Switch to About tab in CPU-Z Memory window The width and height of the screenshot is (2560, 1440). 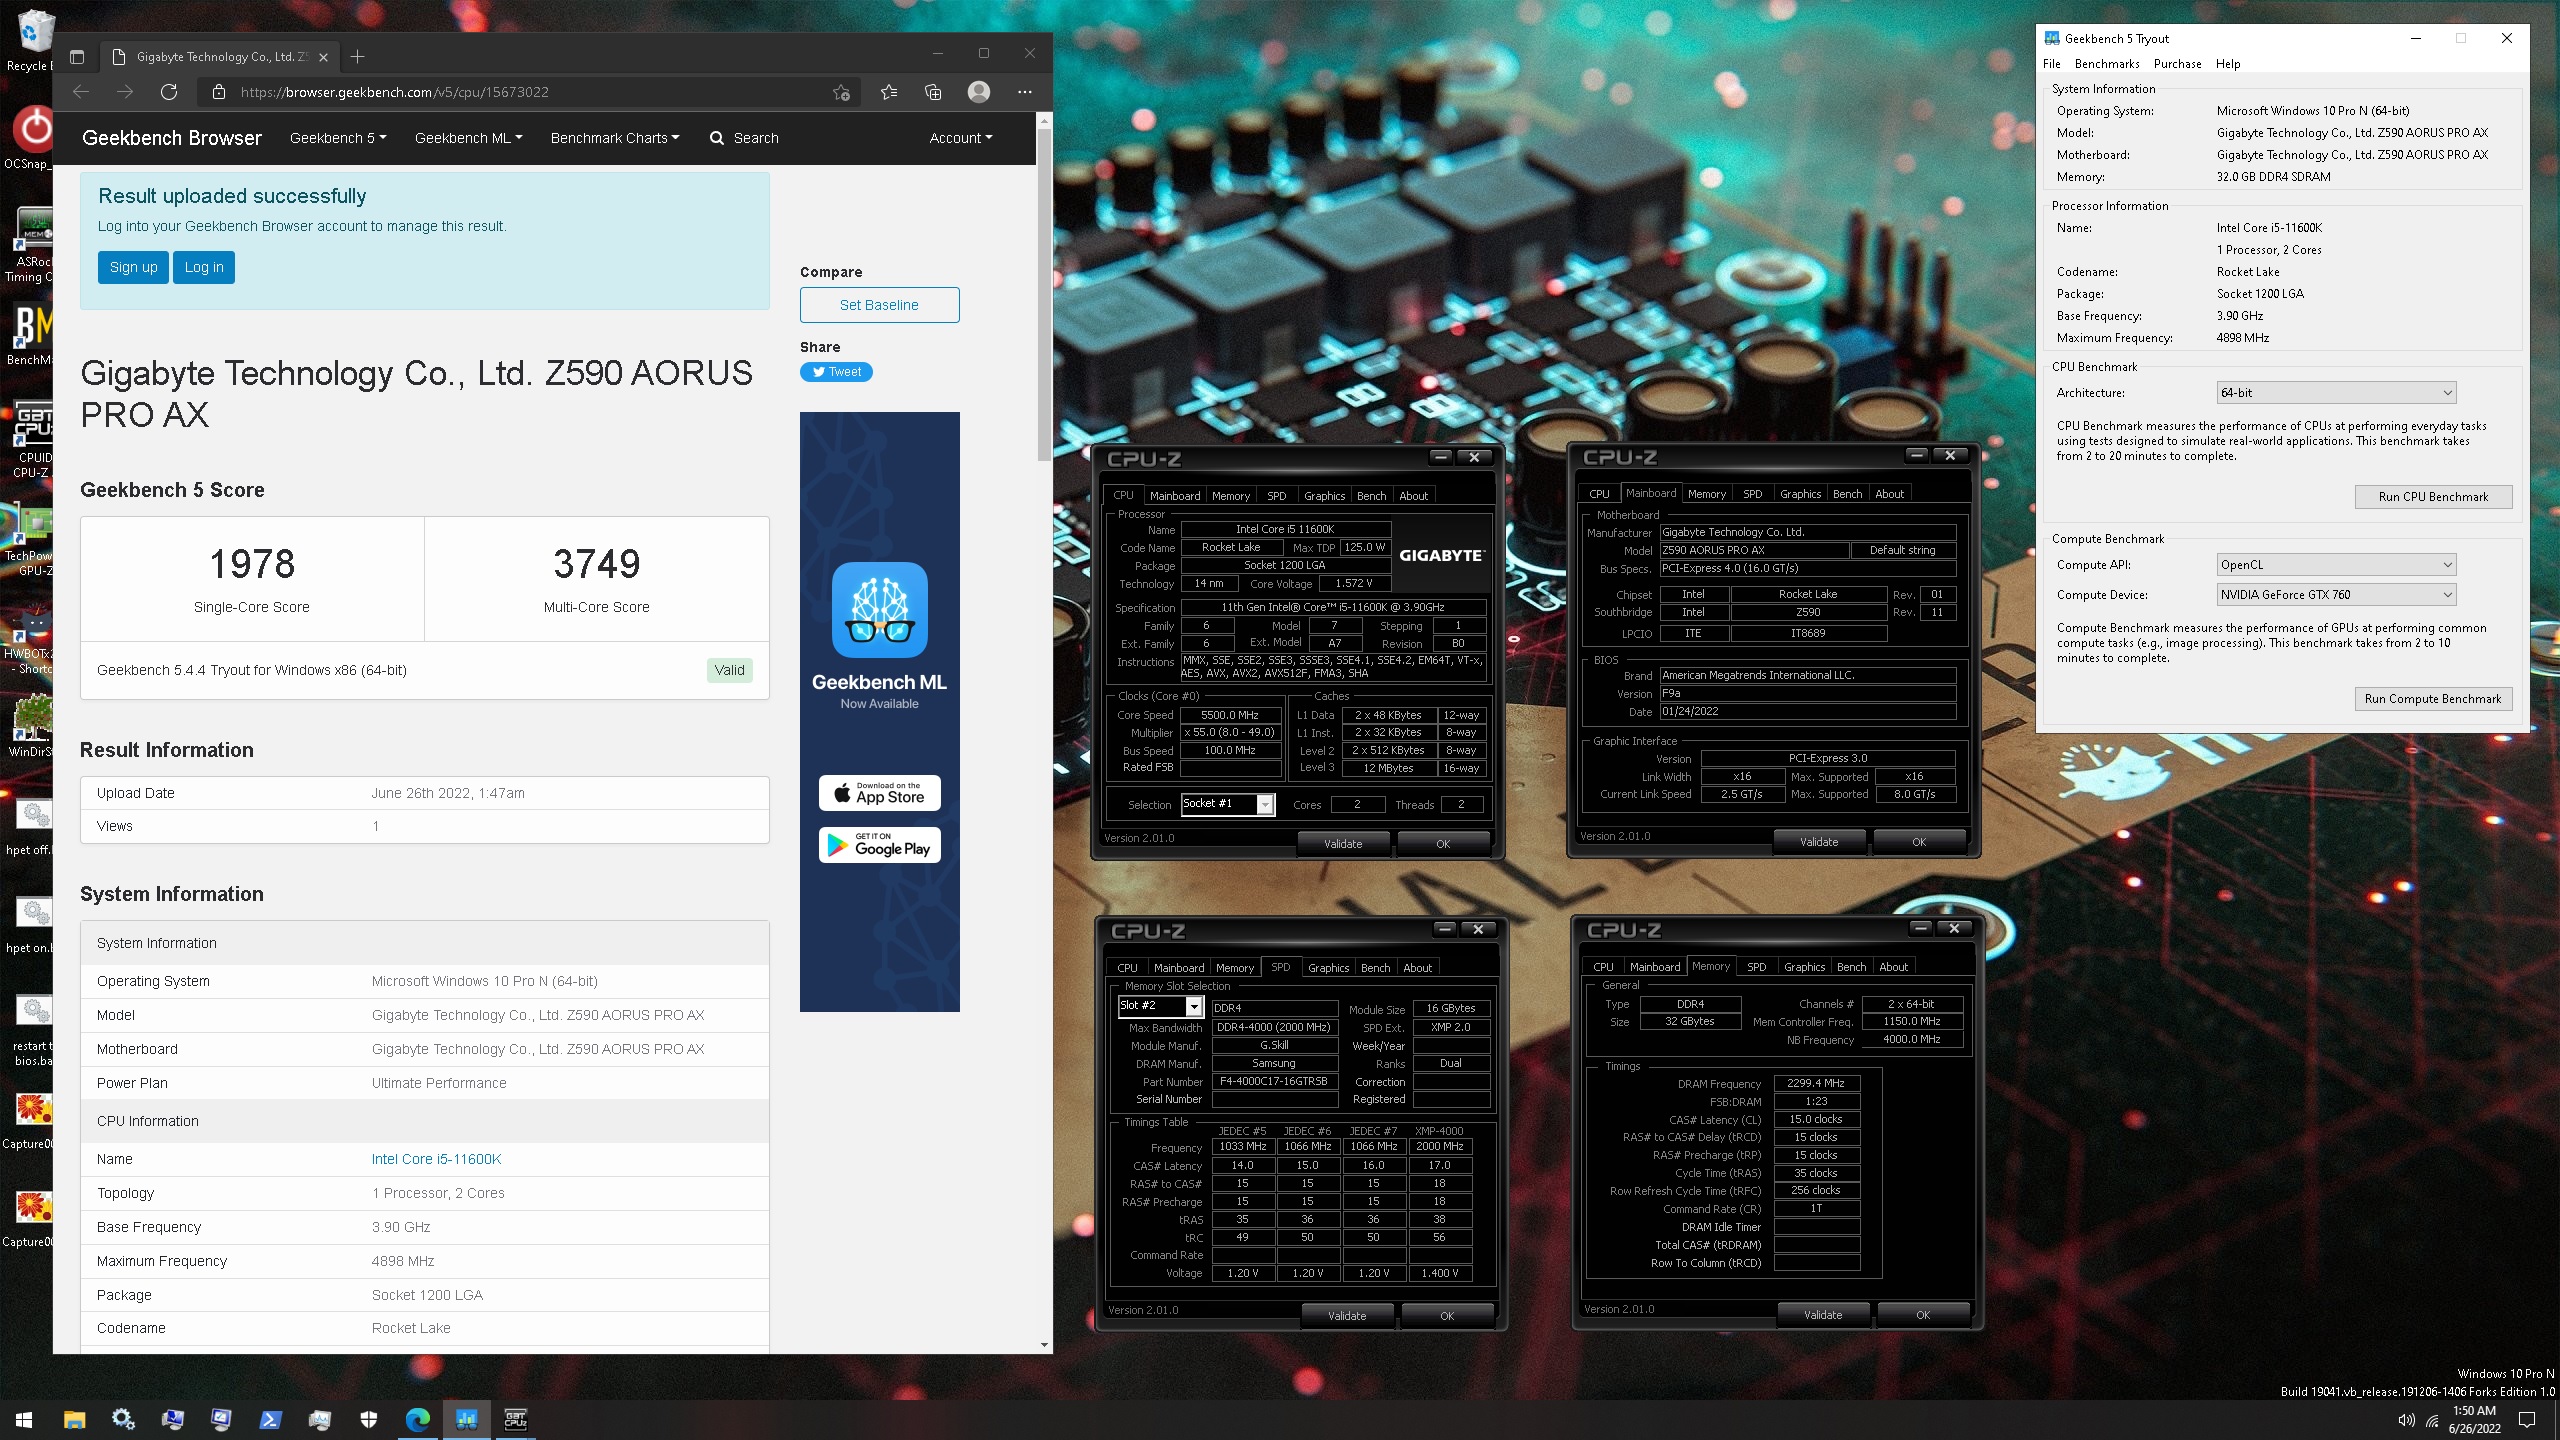click(1893, 967)
